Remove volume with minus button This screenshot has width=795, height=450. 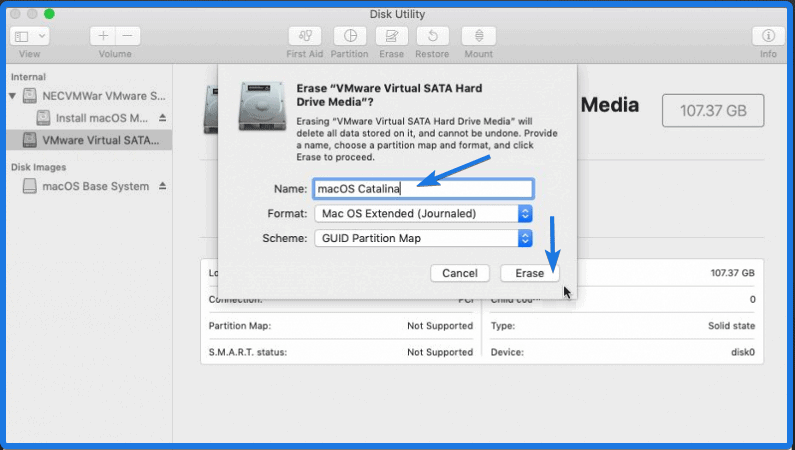(128, 36)
